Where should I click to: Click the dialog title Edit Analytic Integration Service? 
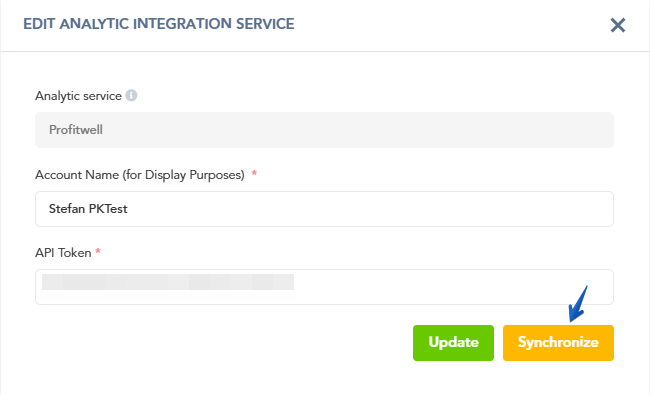[159, 24]
